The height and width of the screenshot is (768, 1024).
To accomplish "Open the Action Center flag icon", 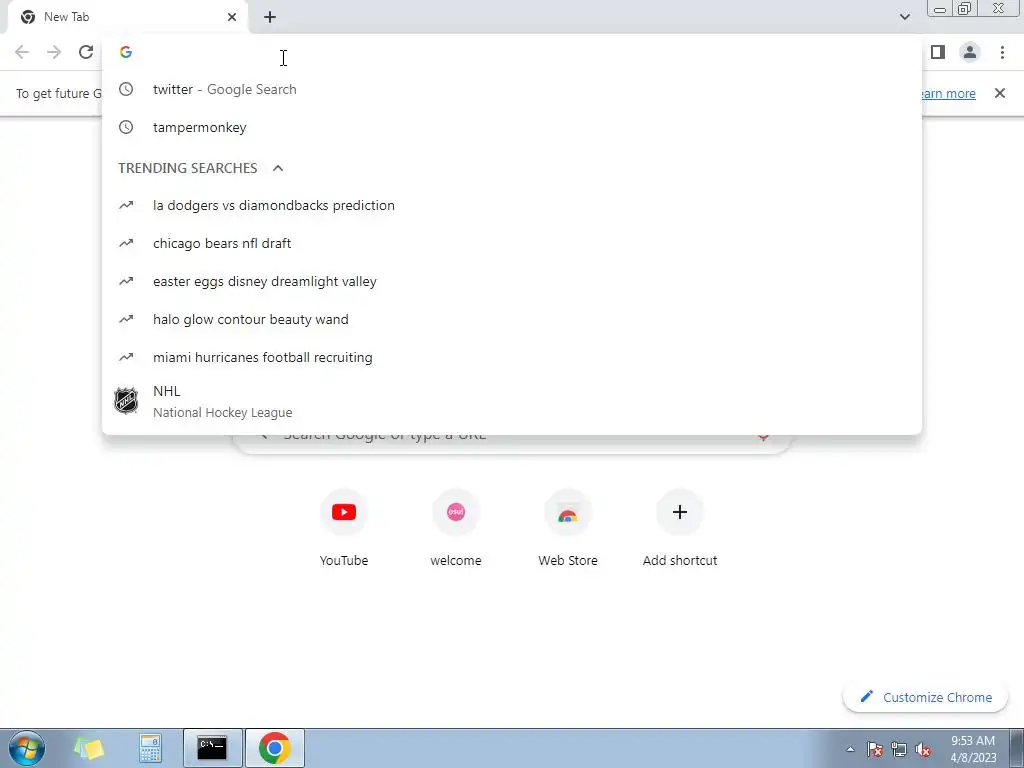I will click(x=875, y=749).
